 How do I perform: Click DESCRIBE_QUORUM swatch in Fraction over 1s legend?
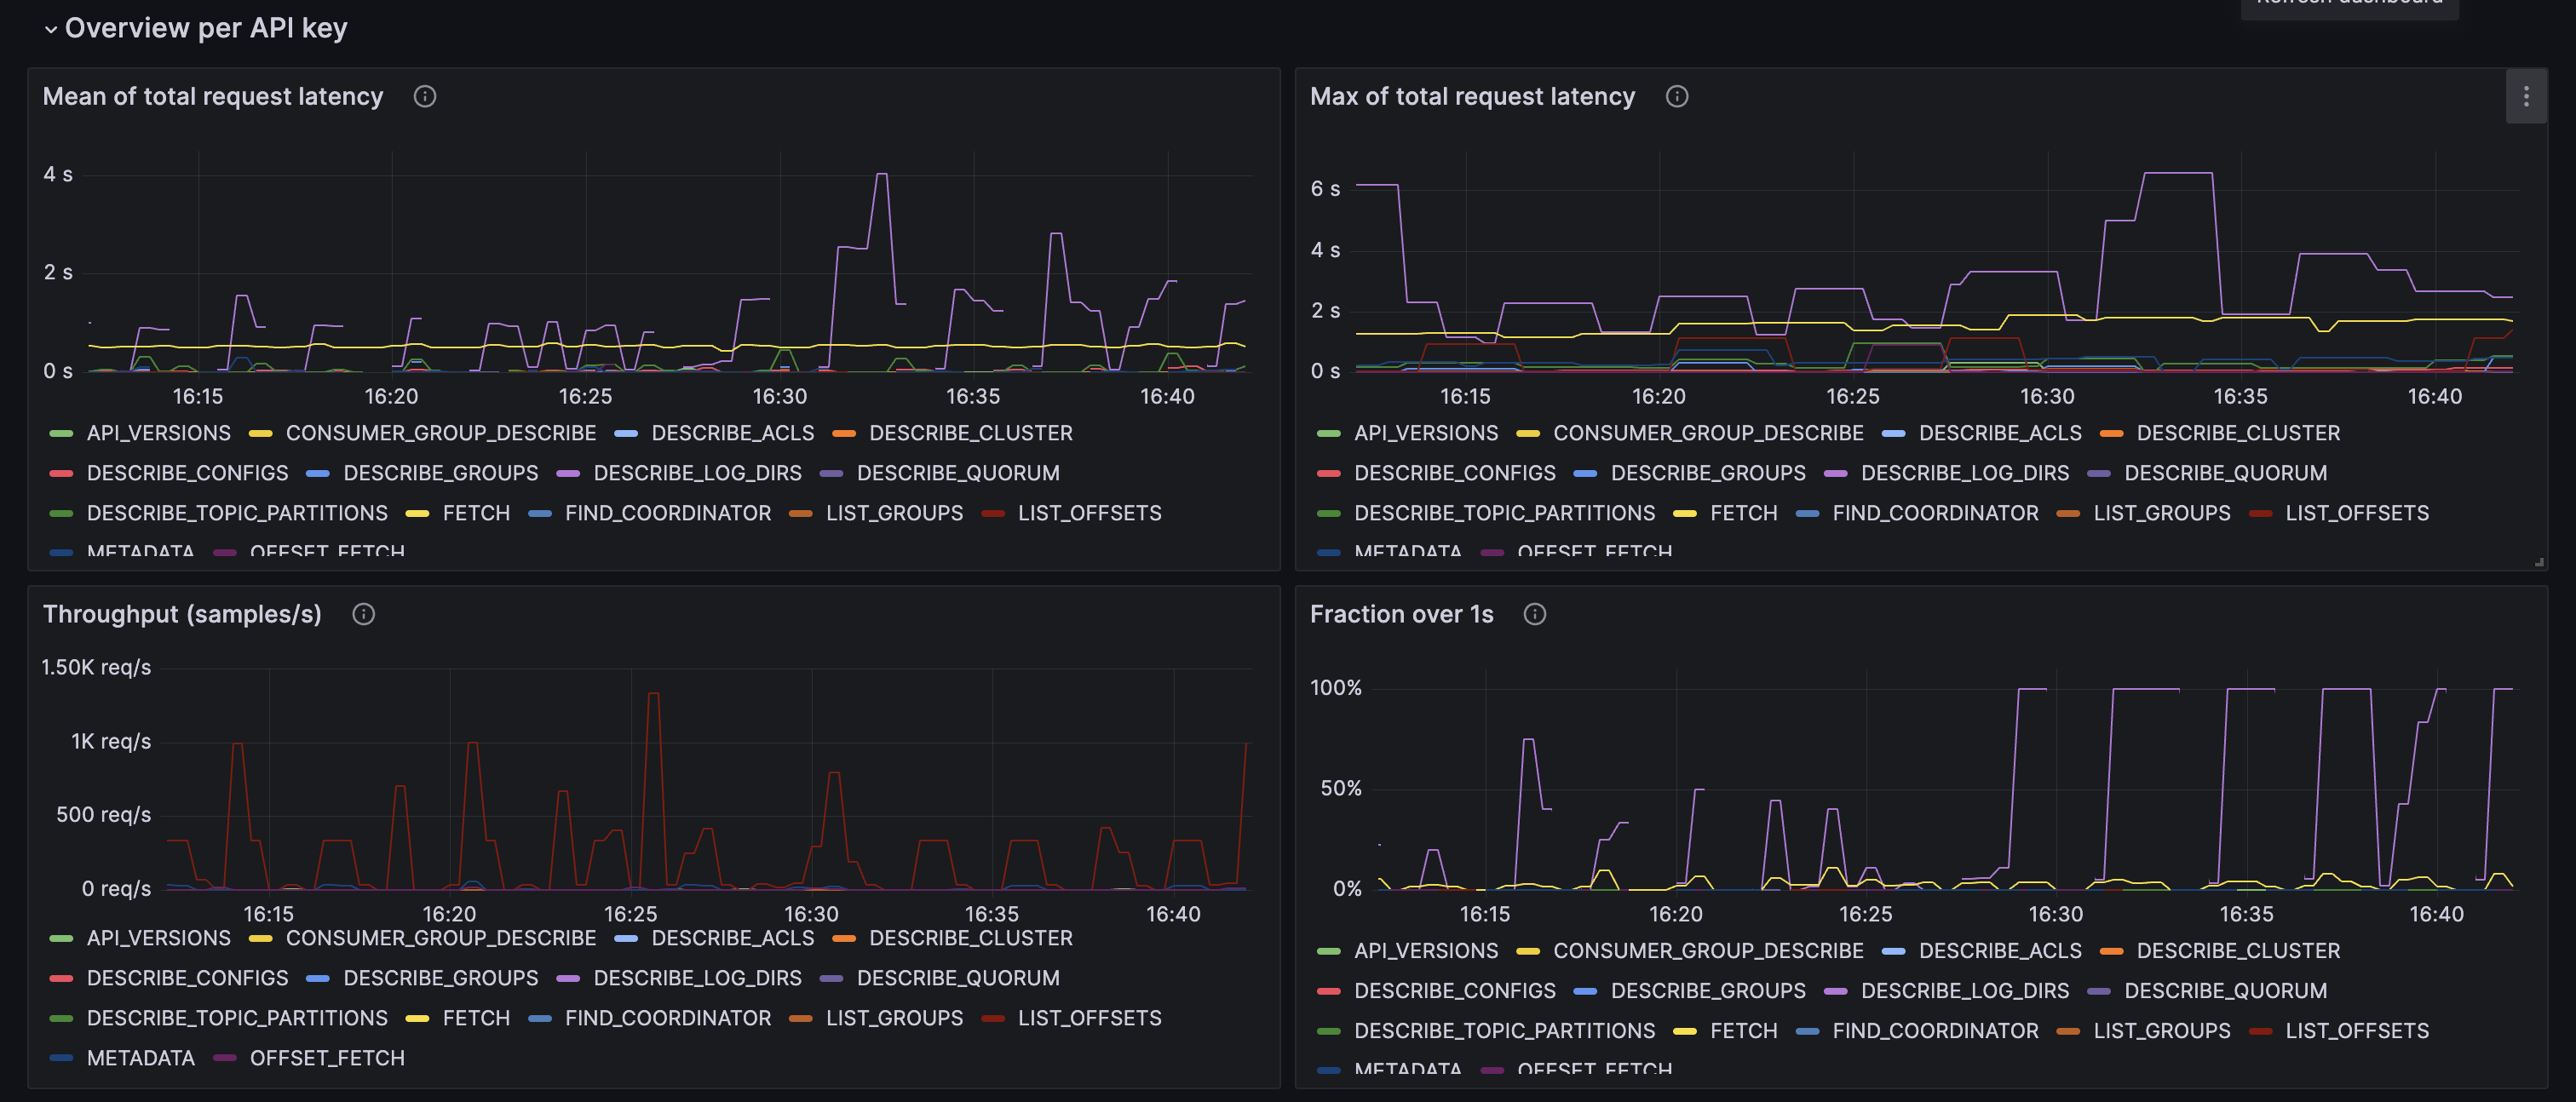tap(2099, 992)
